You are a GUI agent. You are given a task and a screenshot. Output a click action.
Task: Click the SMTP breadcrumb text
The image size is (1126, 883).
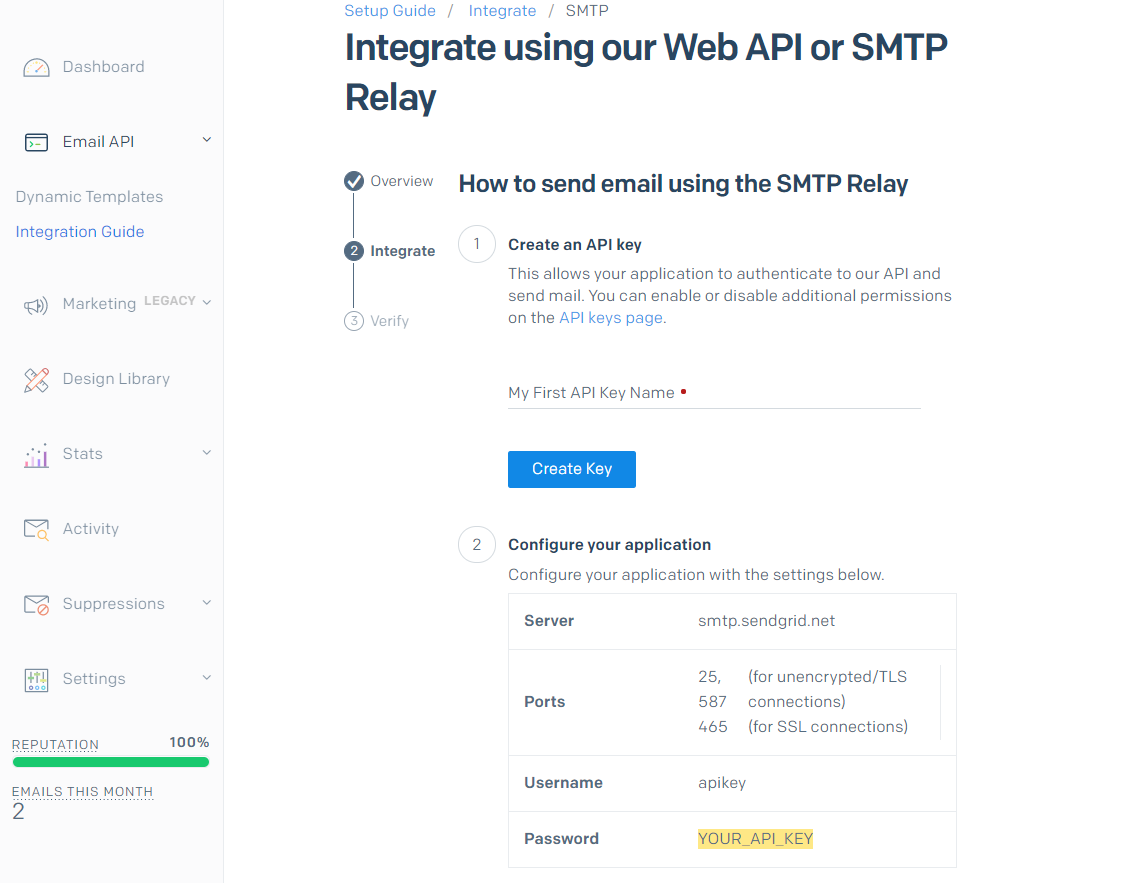(x=587, y=11)
